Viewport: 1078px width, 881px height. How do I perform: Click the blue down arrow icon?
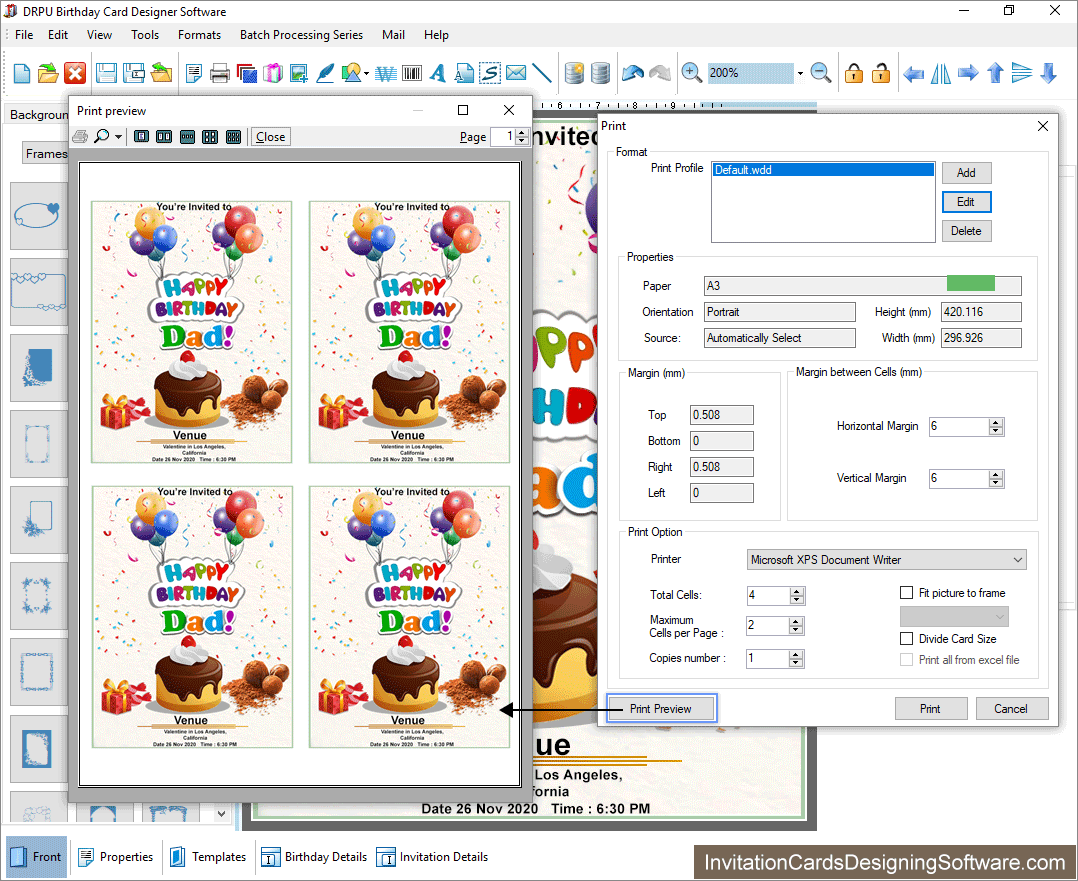(1048, 73)
